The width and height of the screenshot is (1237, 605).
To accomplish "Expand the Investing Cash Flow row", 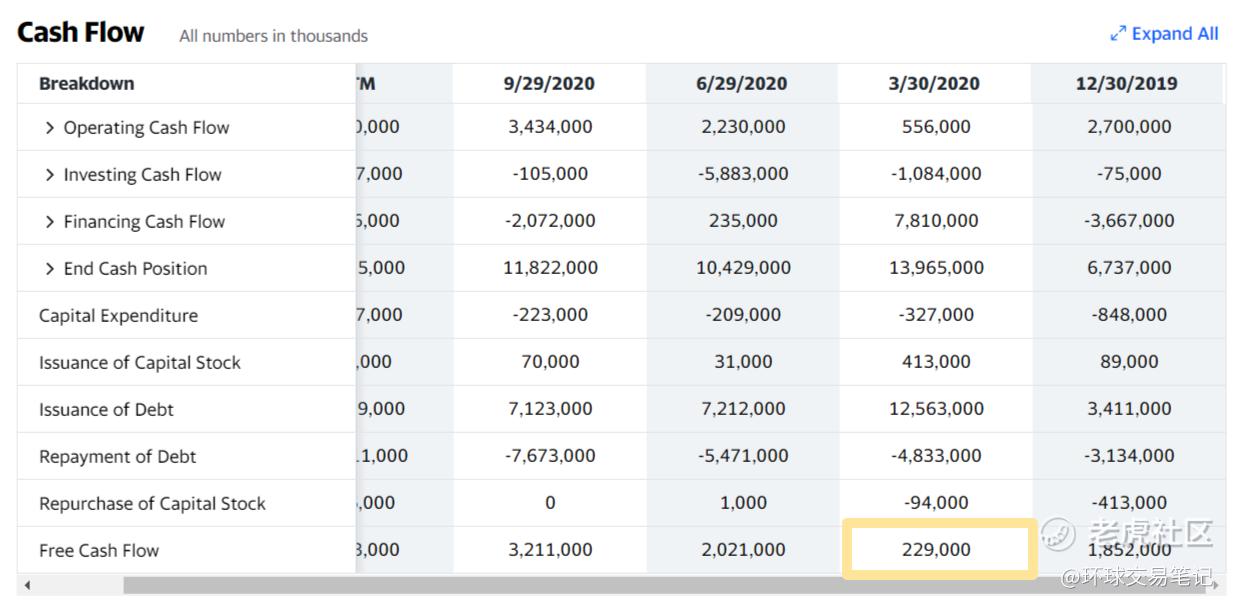I will pyautogui.click(x=50, y=175).
